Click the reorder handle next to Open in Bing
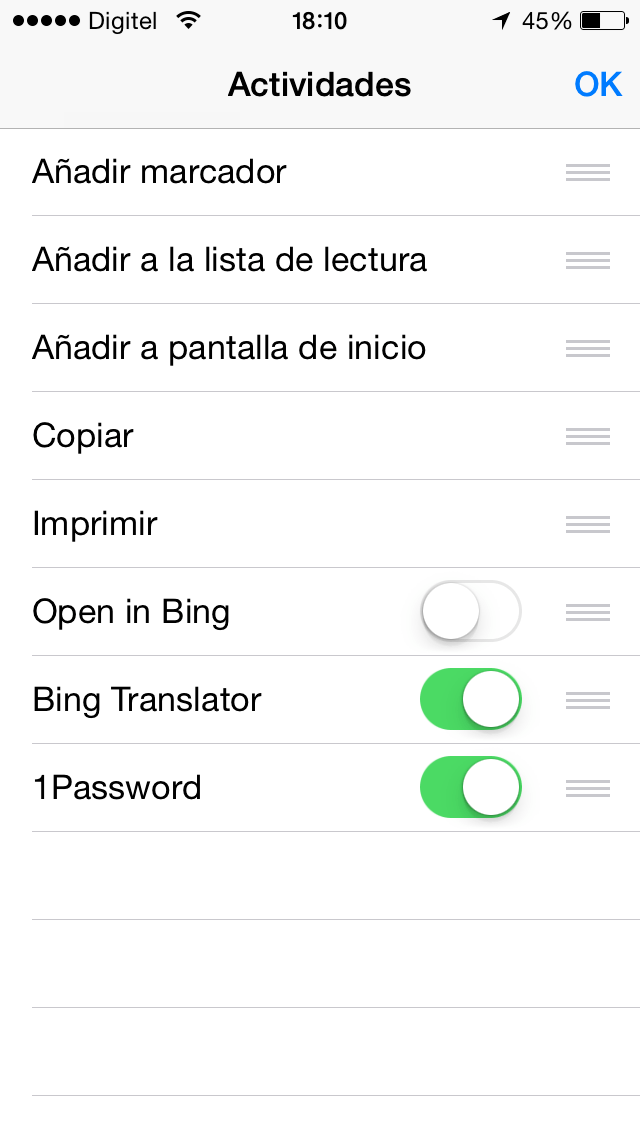The image size is (640, 1136). click(x=587, y=612)
